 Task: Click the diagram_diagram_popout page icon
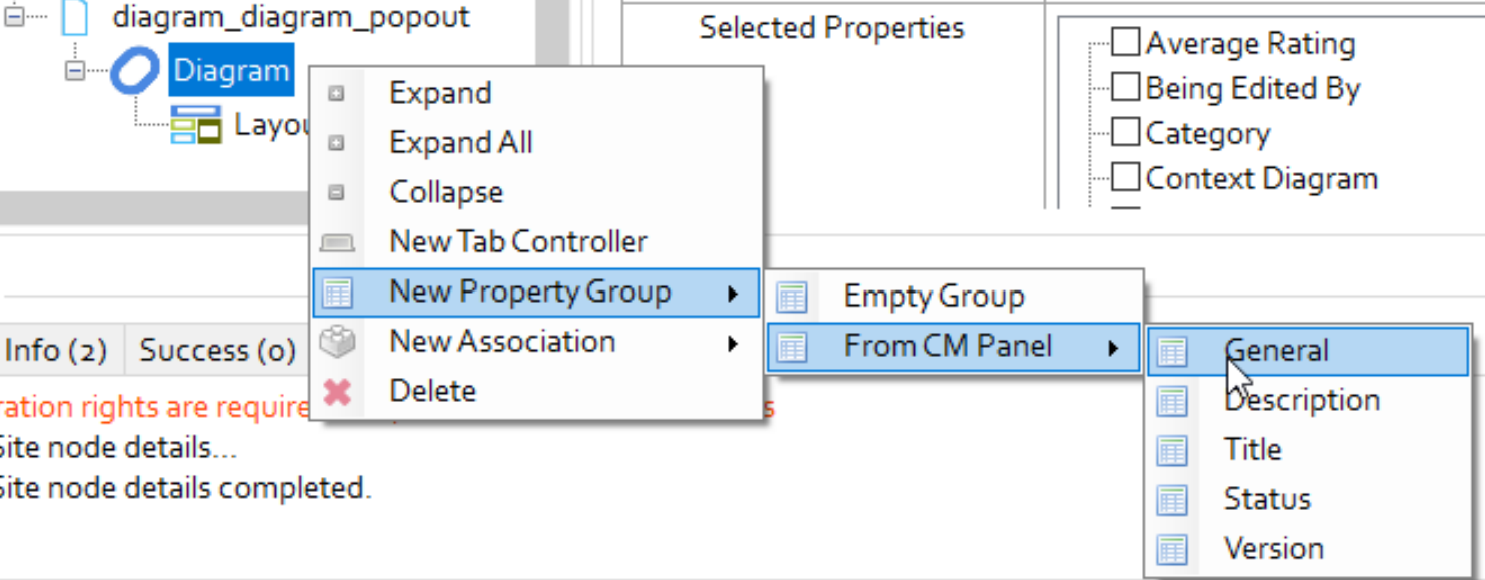tap(75, 17)
